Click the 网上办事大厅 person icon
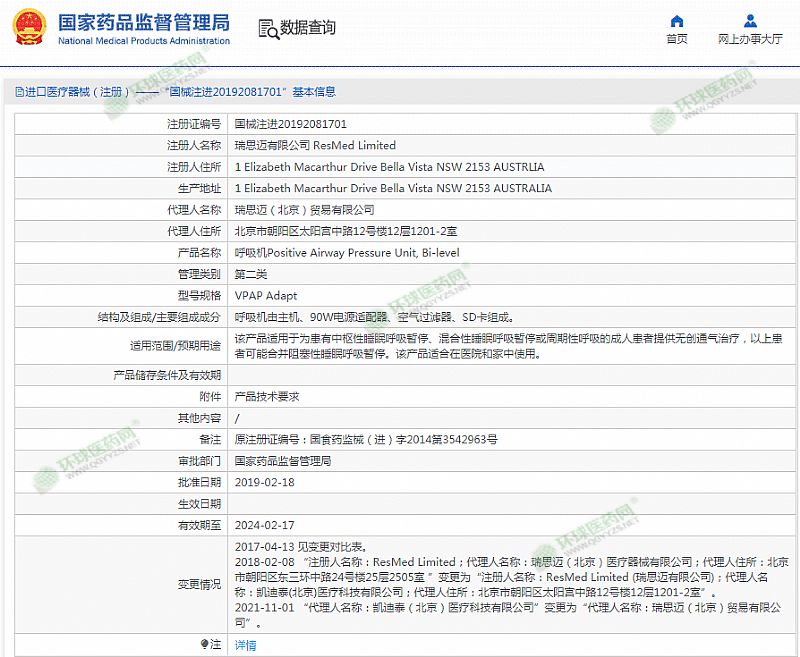 tap(750, 21)
